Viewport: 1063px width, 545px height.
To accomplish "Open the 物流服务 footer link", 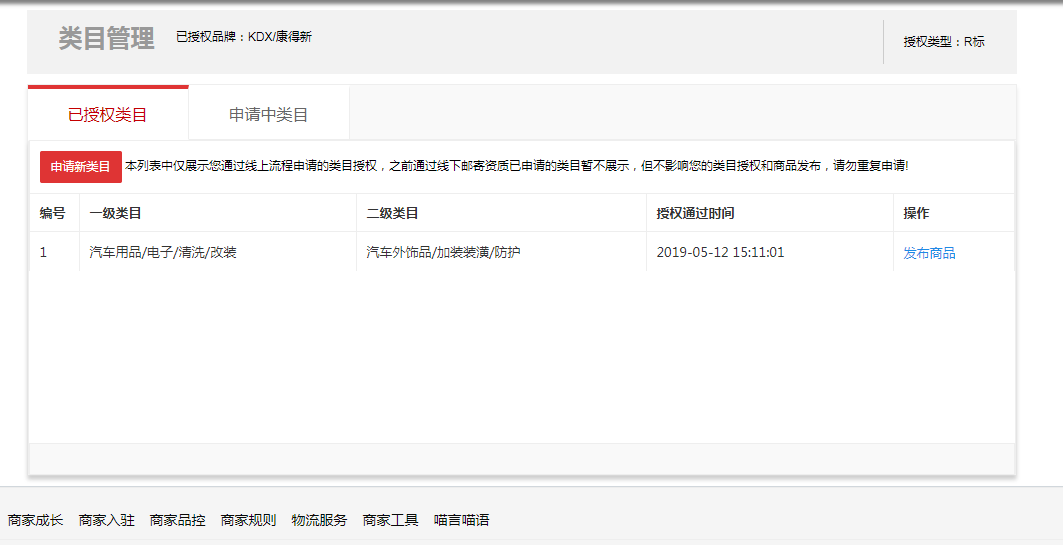I will [319, 520].
